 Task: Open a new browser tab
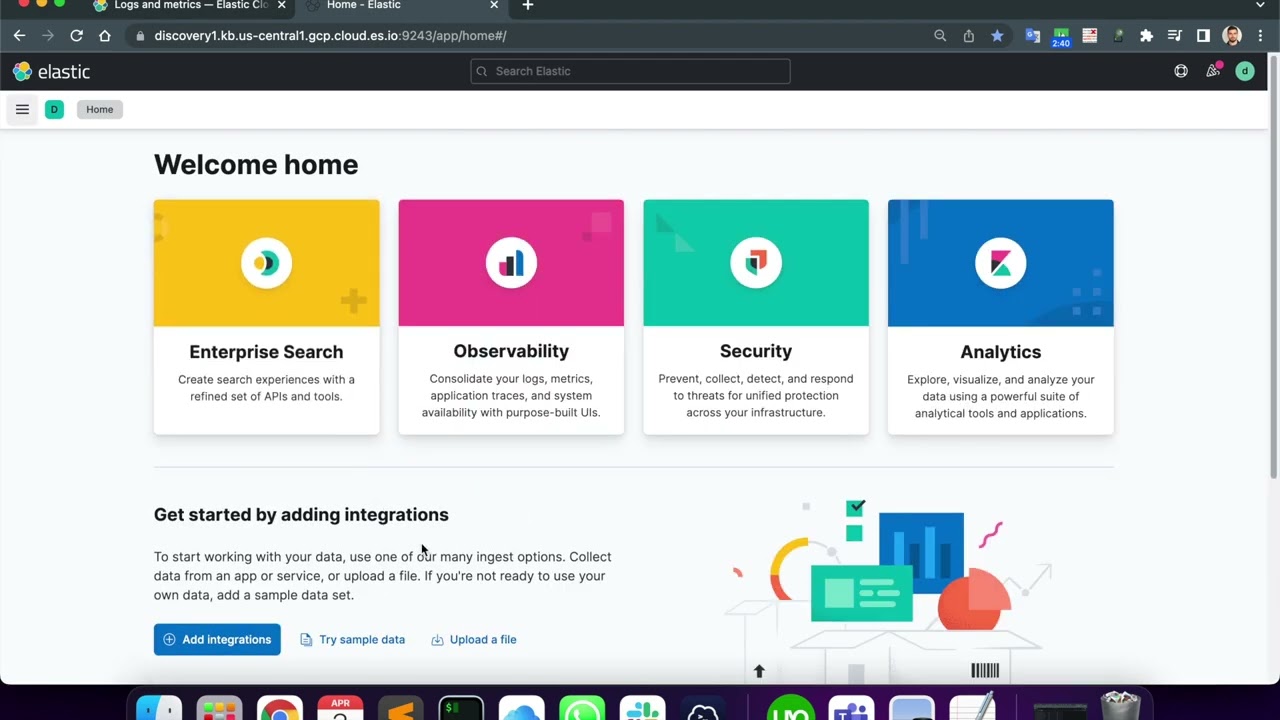[528, 5]
